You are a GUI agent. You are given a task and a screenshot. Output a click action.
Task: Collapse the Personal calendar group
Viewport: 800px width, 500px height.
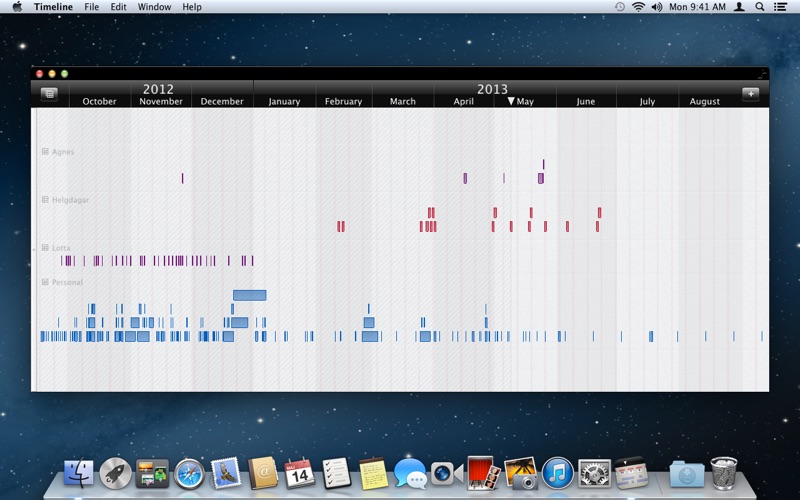(x=45, y=282)
